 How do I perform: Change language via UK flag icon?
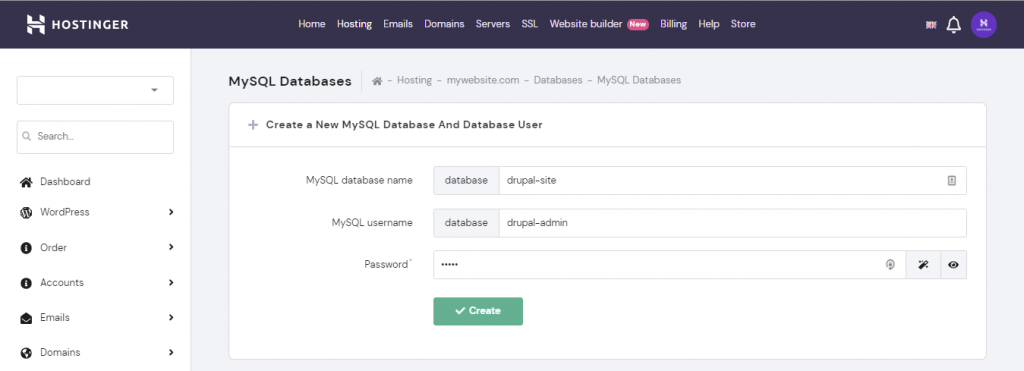click(x=931, y=25)
